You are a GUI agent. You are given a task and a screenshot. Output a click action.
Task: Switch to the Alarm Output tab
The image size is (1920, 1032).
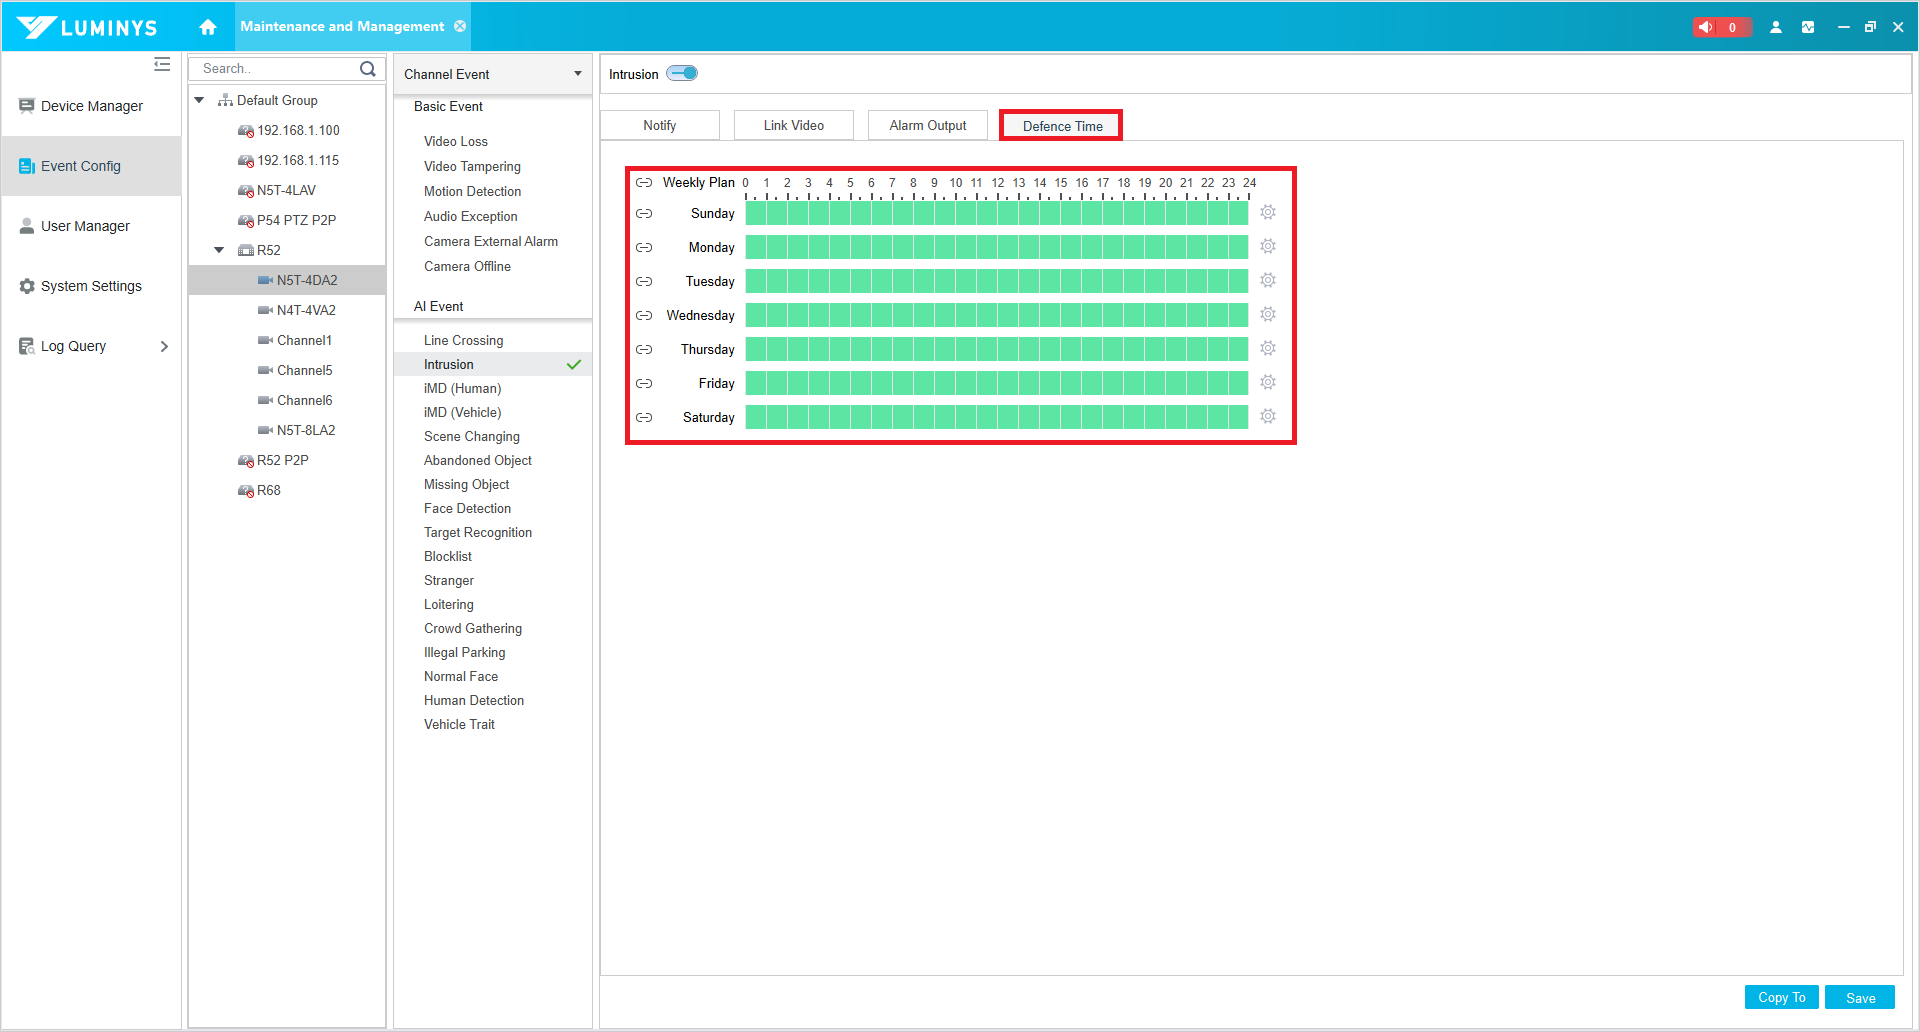pyautogui.click(x=927, y=125)
